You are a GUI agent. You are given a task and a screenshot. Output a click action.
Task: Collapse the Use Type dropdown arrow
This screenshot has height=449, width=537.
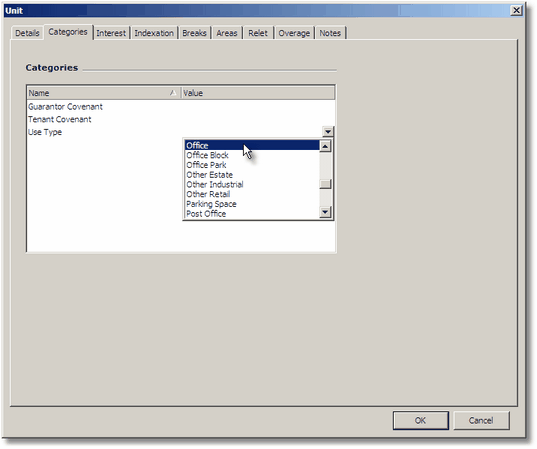[328, 132]
